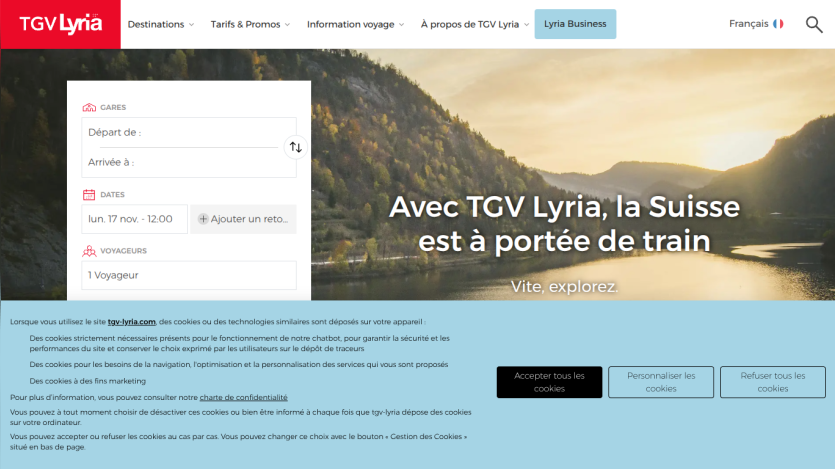The image size is (835, 469).
Task: Click the Dates calendar icon
Action: 89,194
